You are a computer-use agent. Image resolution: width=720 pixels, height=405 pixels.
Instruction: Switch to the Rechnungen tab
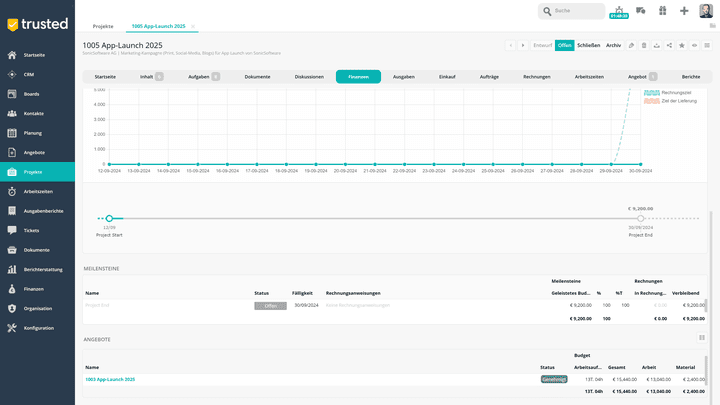[536, 76]
